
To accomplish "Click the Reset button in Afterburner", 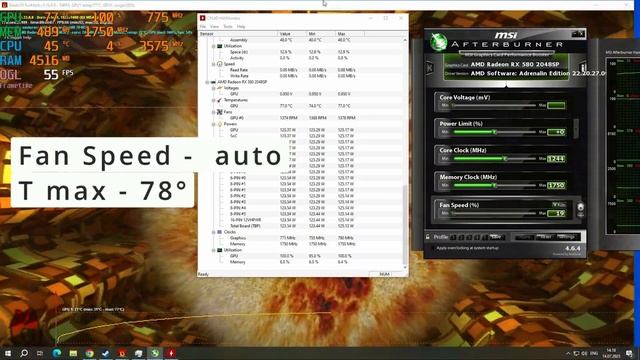I will [x=545, y=237].
